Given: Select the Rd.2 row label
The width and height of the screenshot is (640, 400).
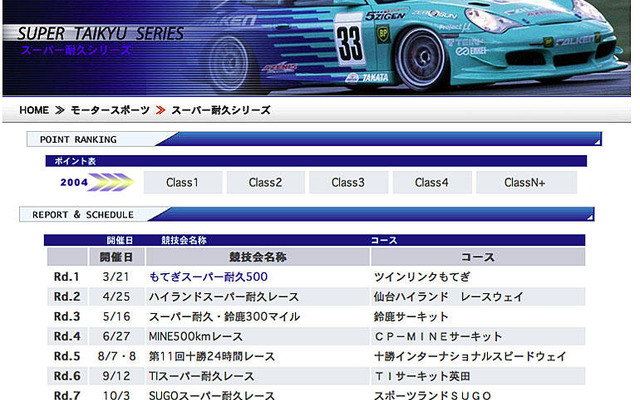Looking at the screenshot, I should click(x=67, y=297).
